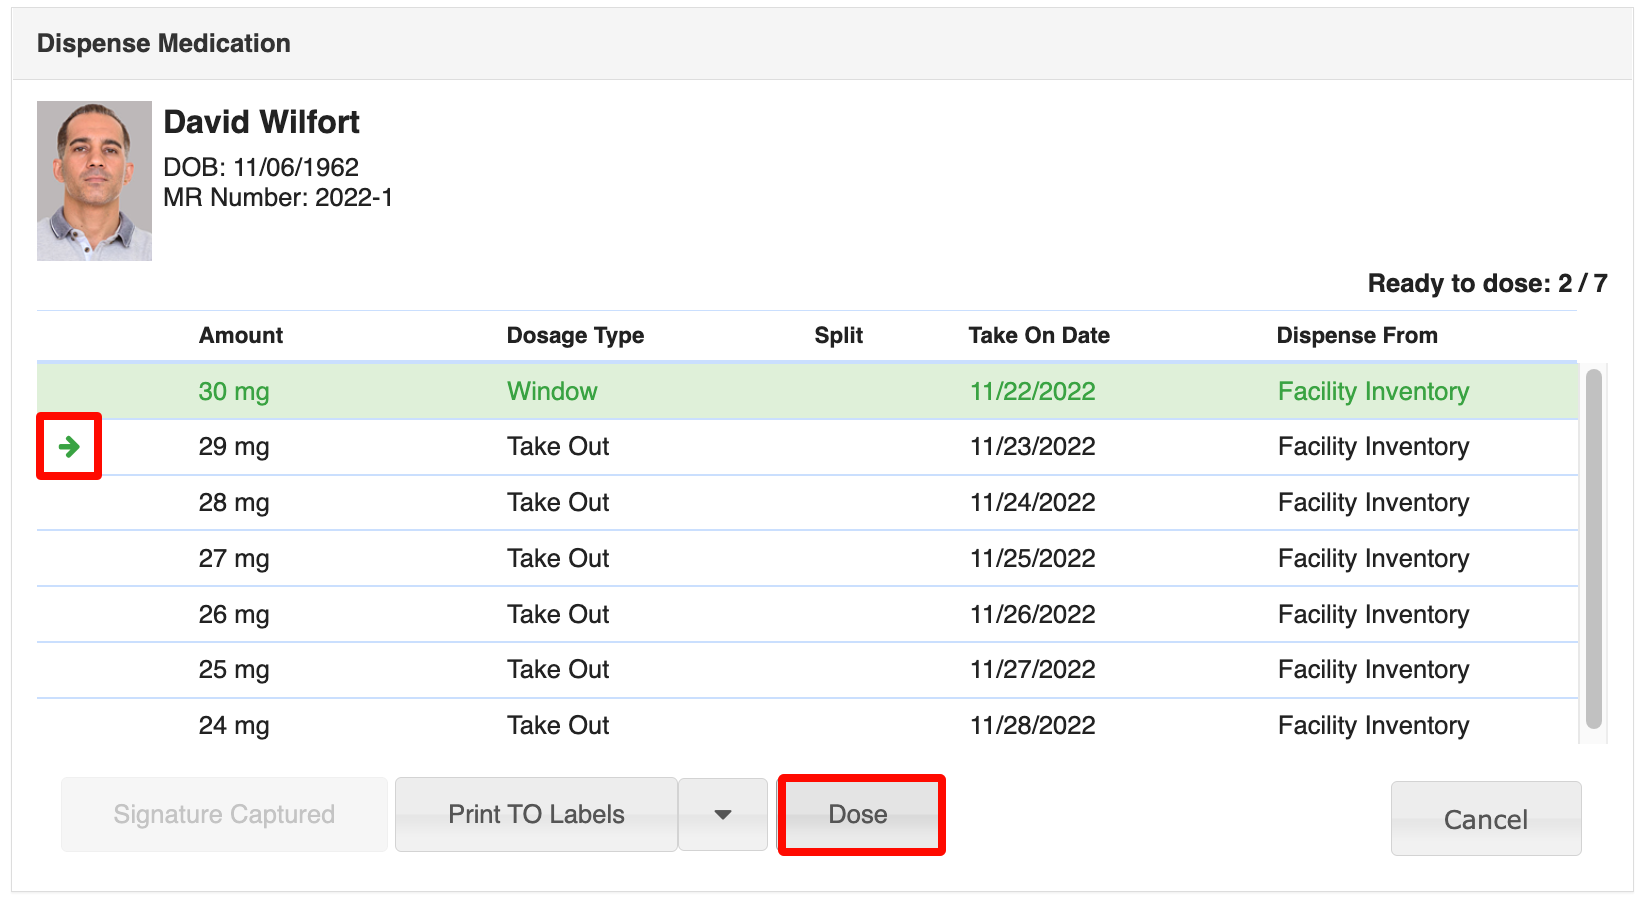Image resolution: width=1640 pixels, height=902 pixels.
Task: Click the Cancel button
Action: 1485,819
